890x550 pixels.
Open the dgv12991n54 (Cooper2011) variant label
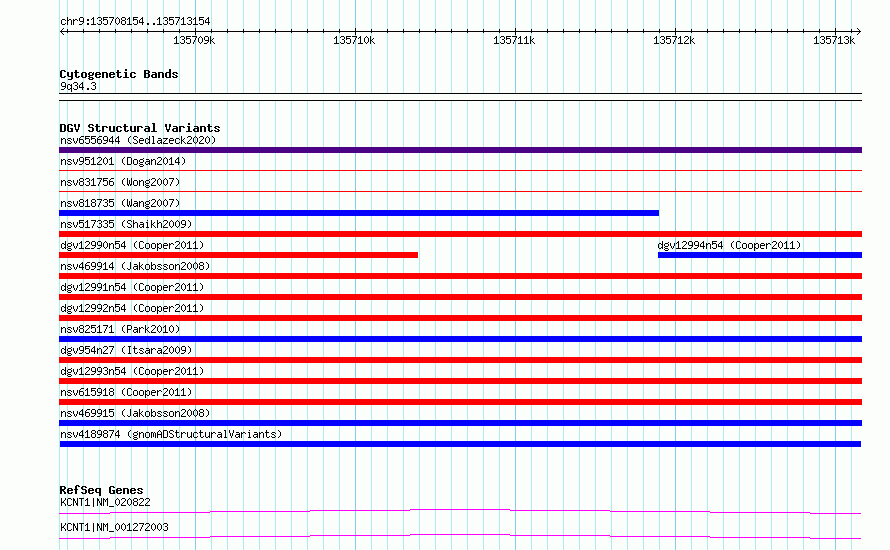tap(132, 287)
